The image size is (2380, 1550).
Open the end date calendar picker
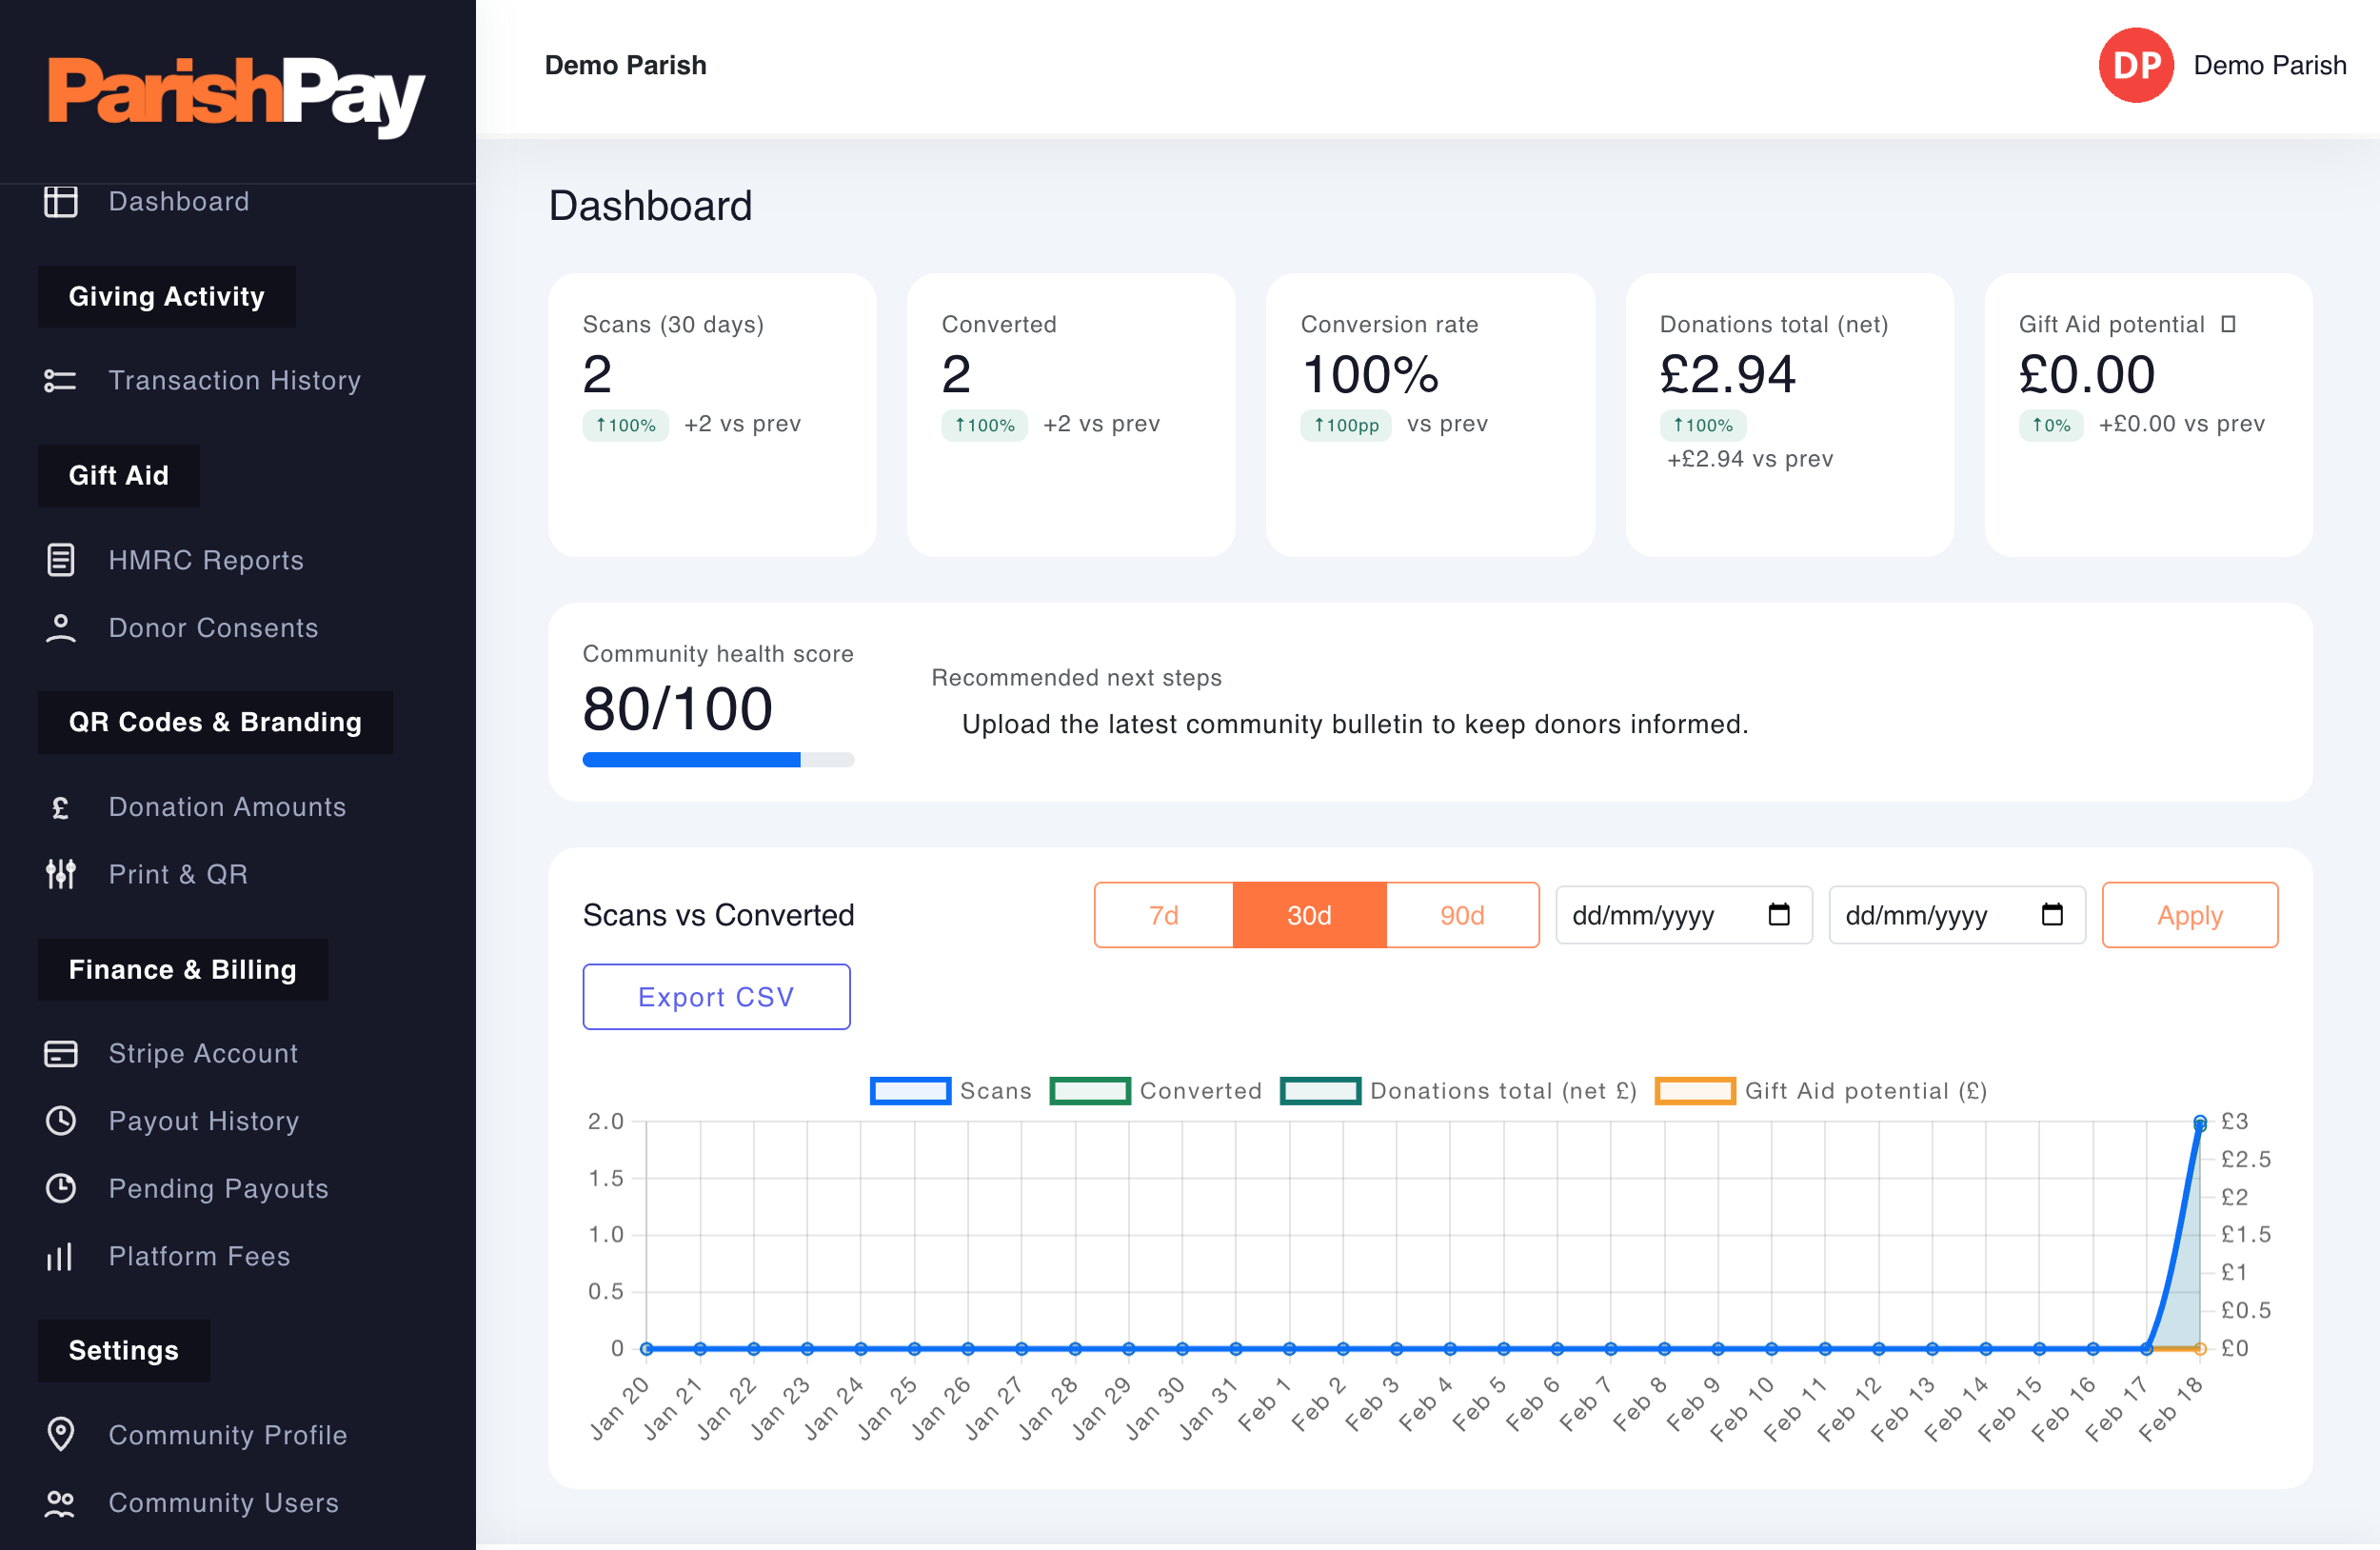(x=2052, y=914)
